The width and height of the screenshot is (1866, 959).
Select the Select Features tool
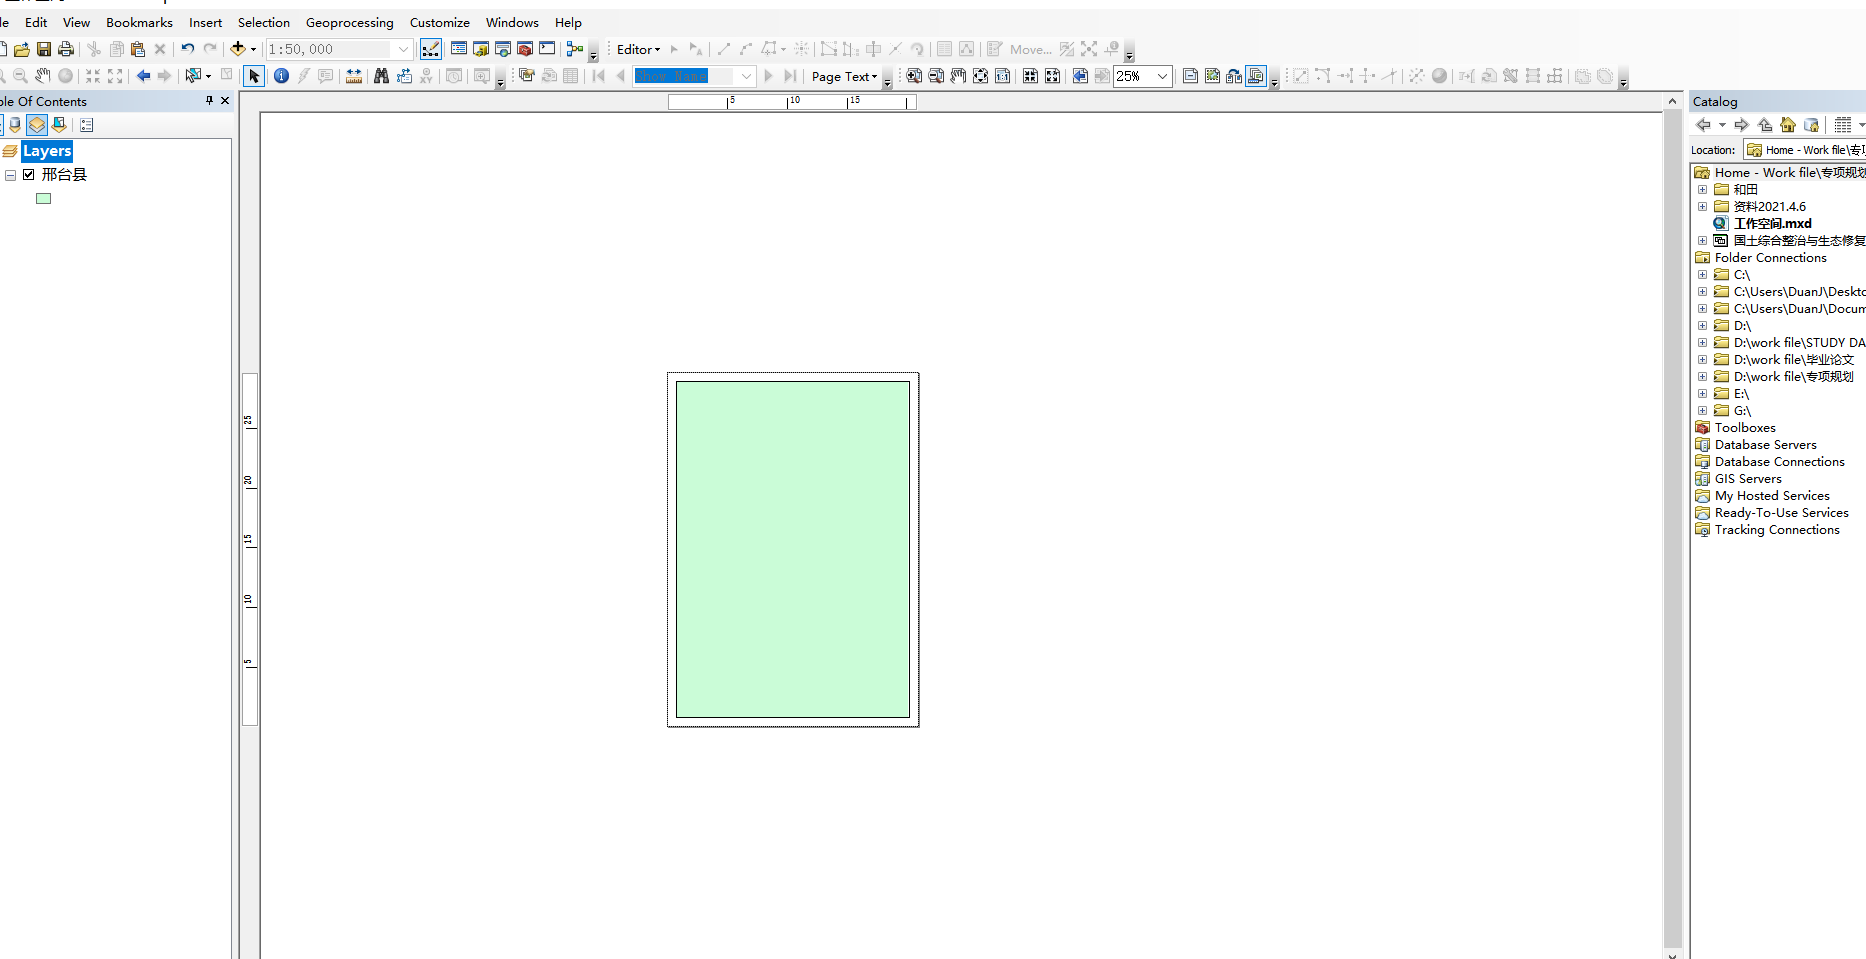point(193,76)
